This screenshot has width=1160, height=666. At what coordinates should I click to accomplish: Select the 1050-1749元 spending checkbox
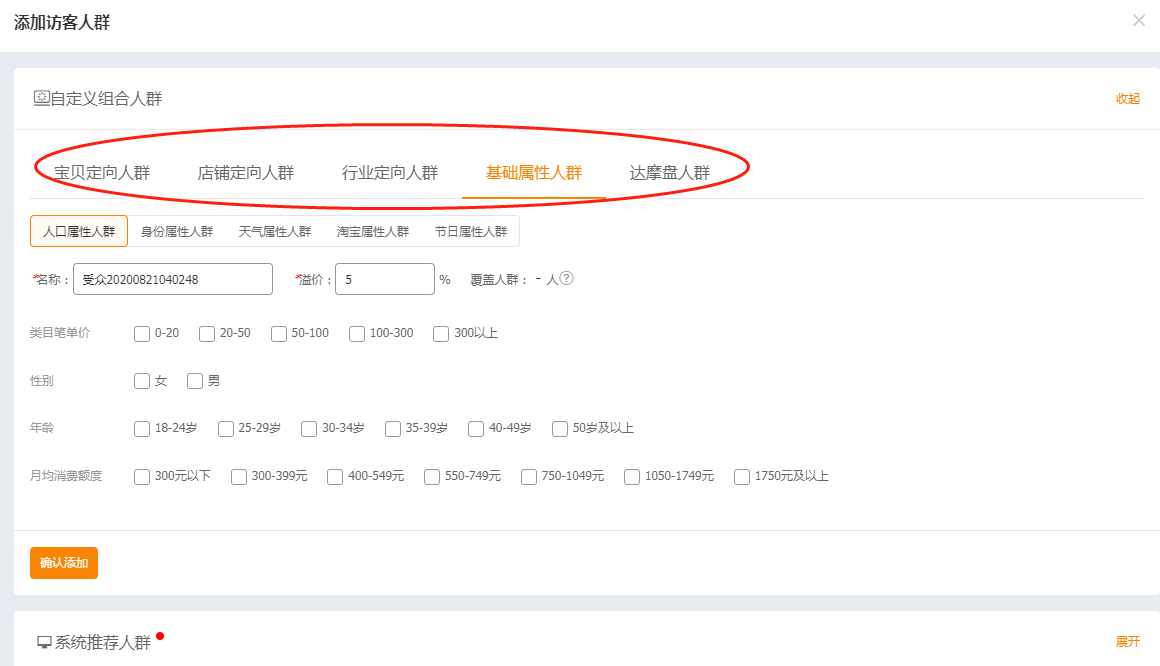pos(632,477)
